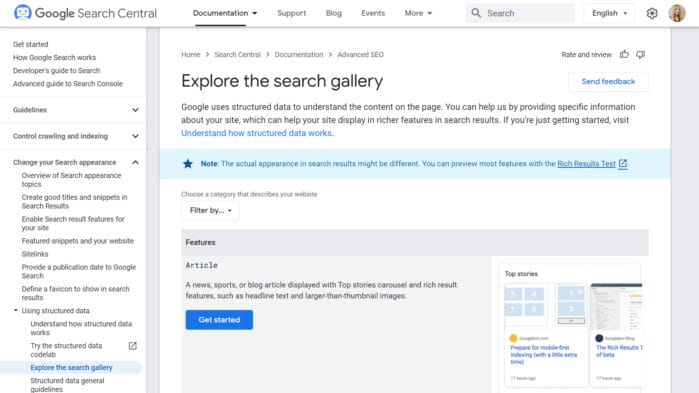Go to the Blog tab
699x393 pixels.
[333, 13]
